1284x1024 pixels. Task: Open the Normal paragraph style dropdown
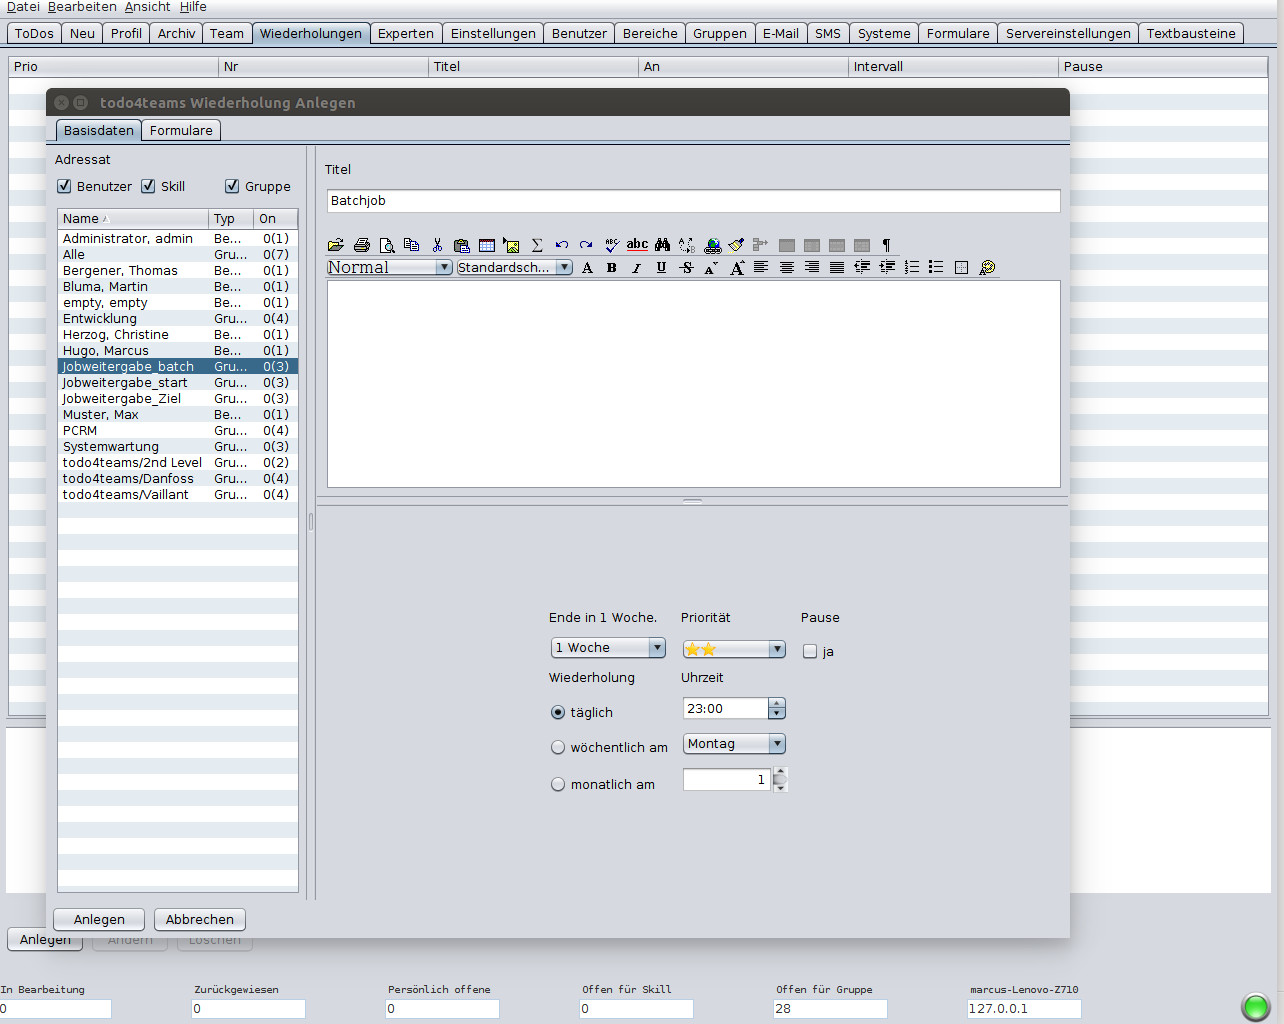coord(390,267)
